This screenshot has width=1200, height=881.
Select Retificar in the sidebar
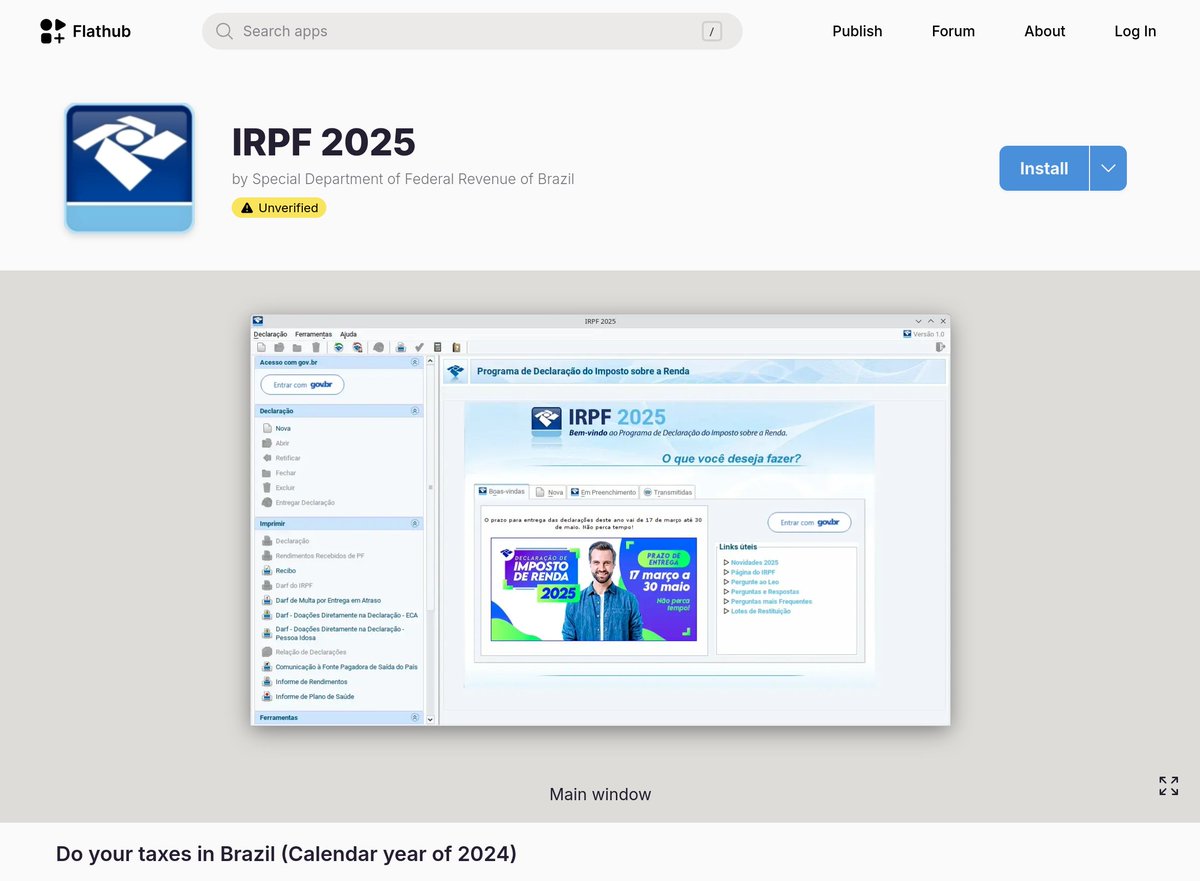(281, 458)
